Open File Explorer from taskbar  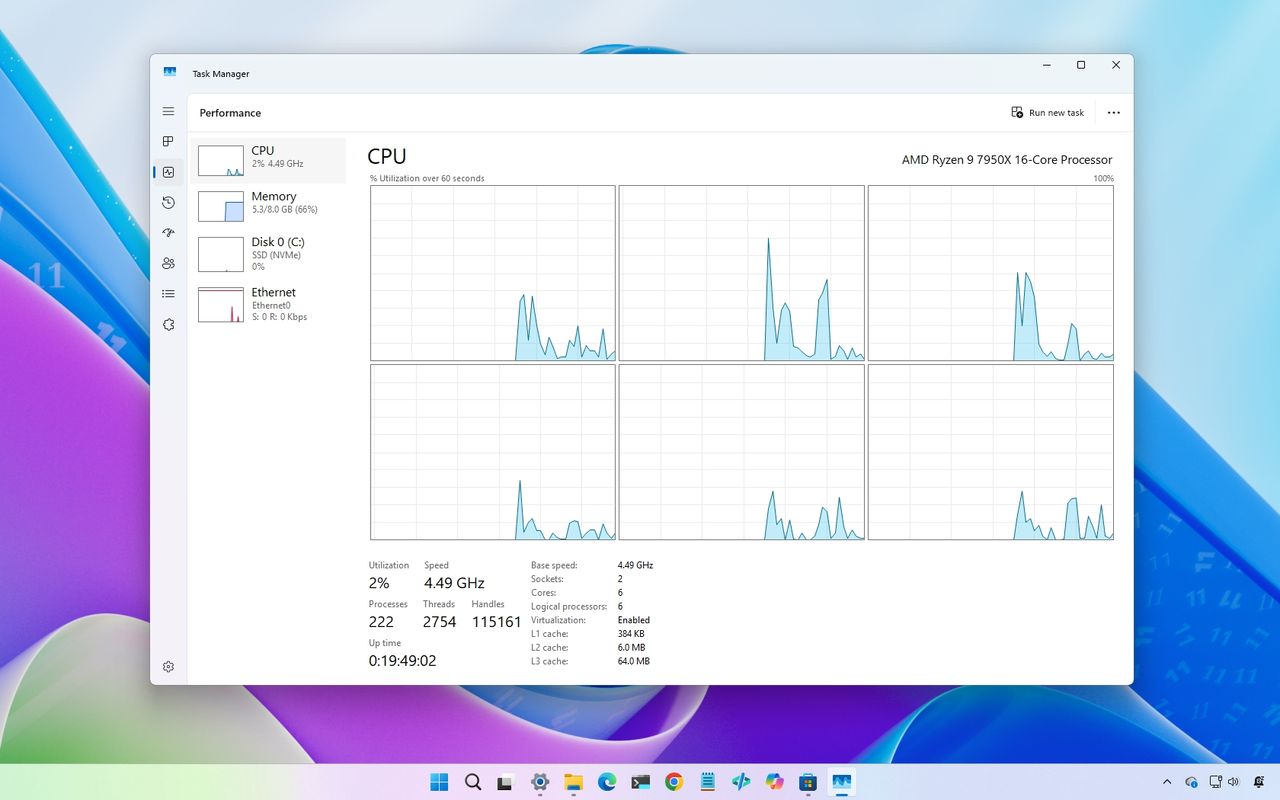pyautogui.click(x=573, y=782)
